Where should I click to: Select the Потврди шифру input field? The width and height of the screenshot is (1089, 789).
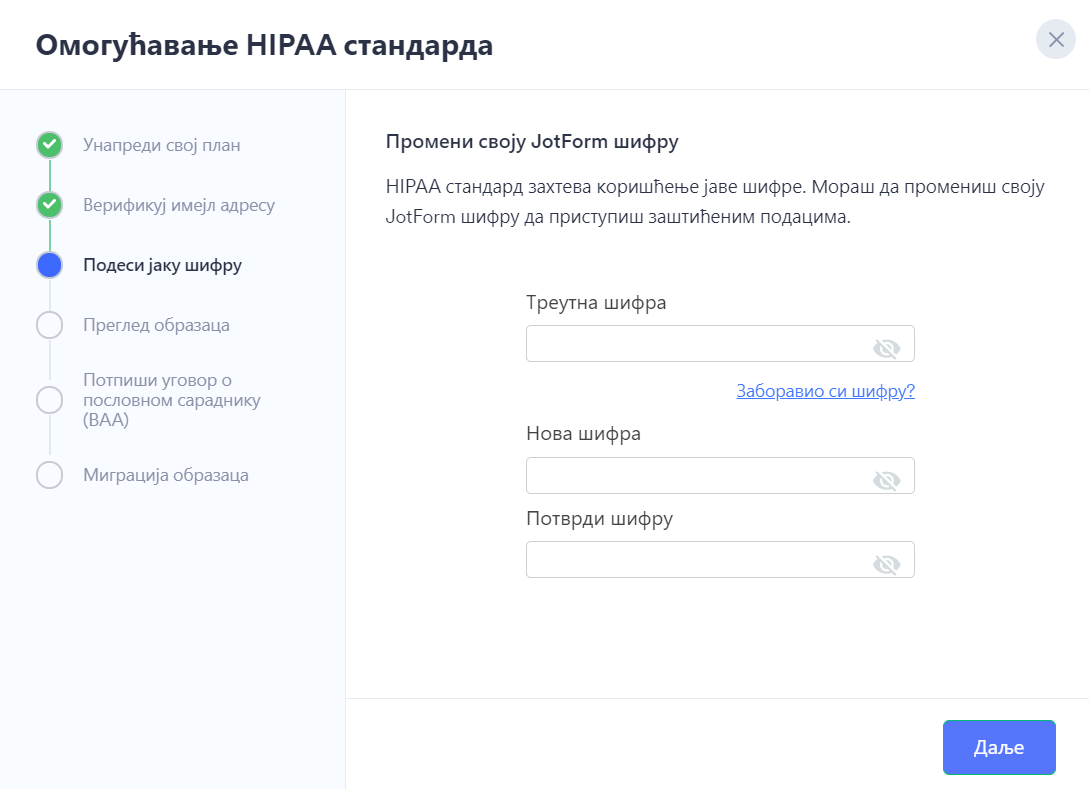720,560
